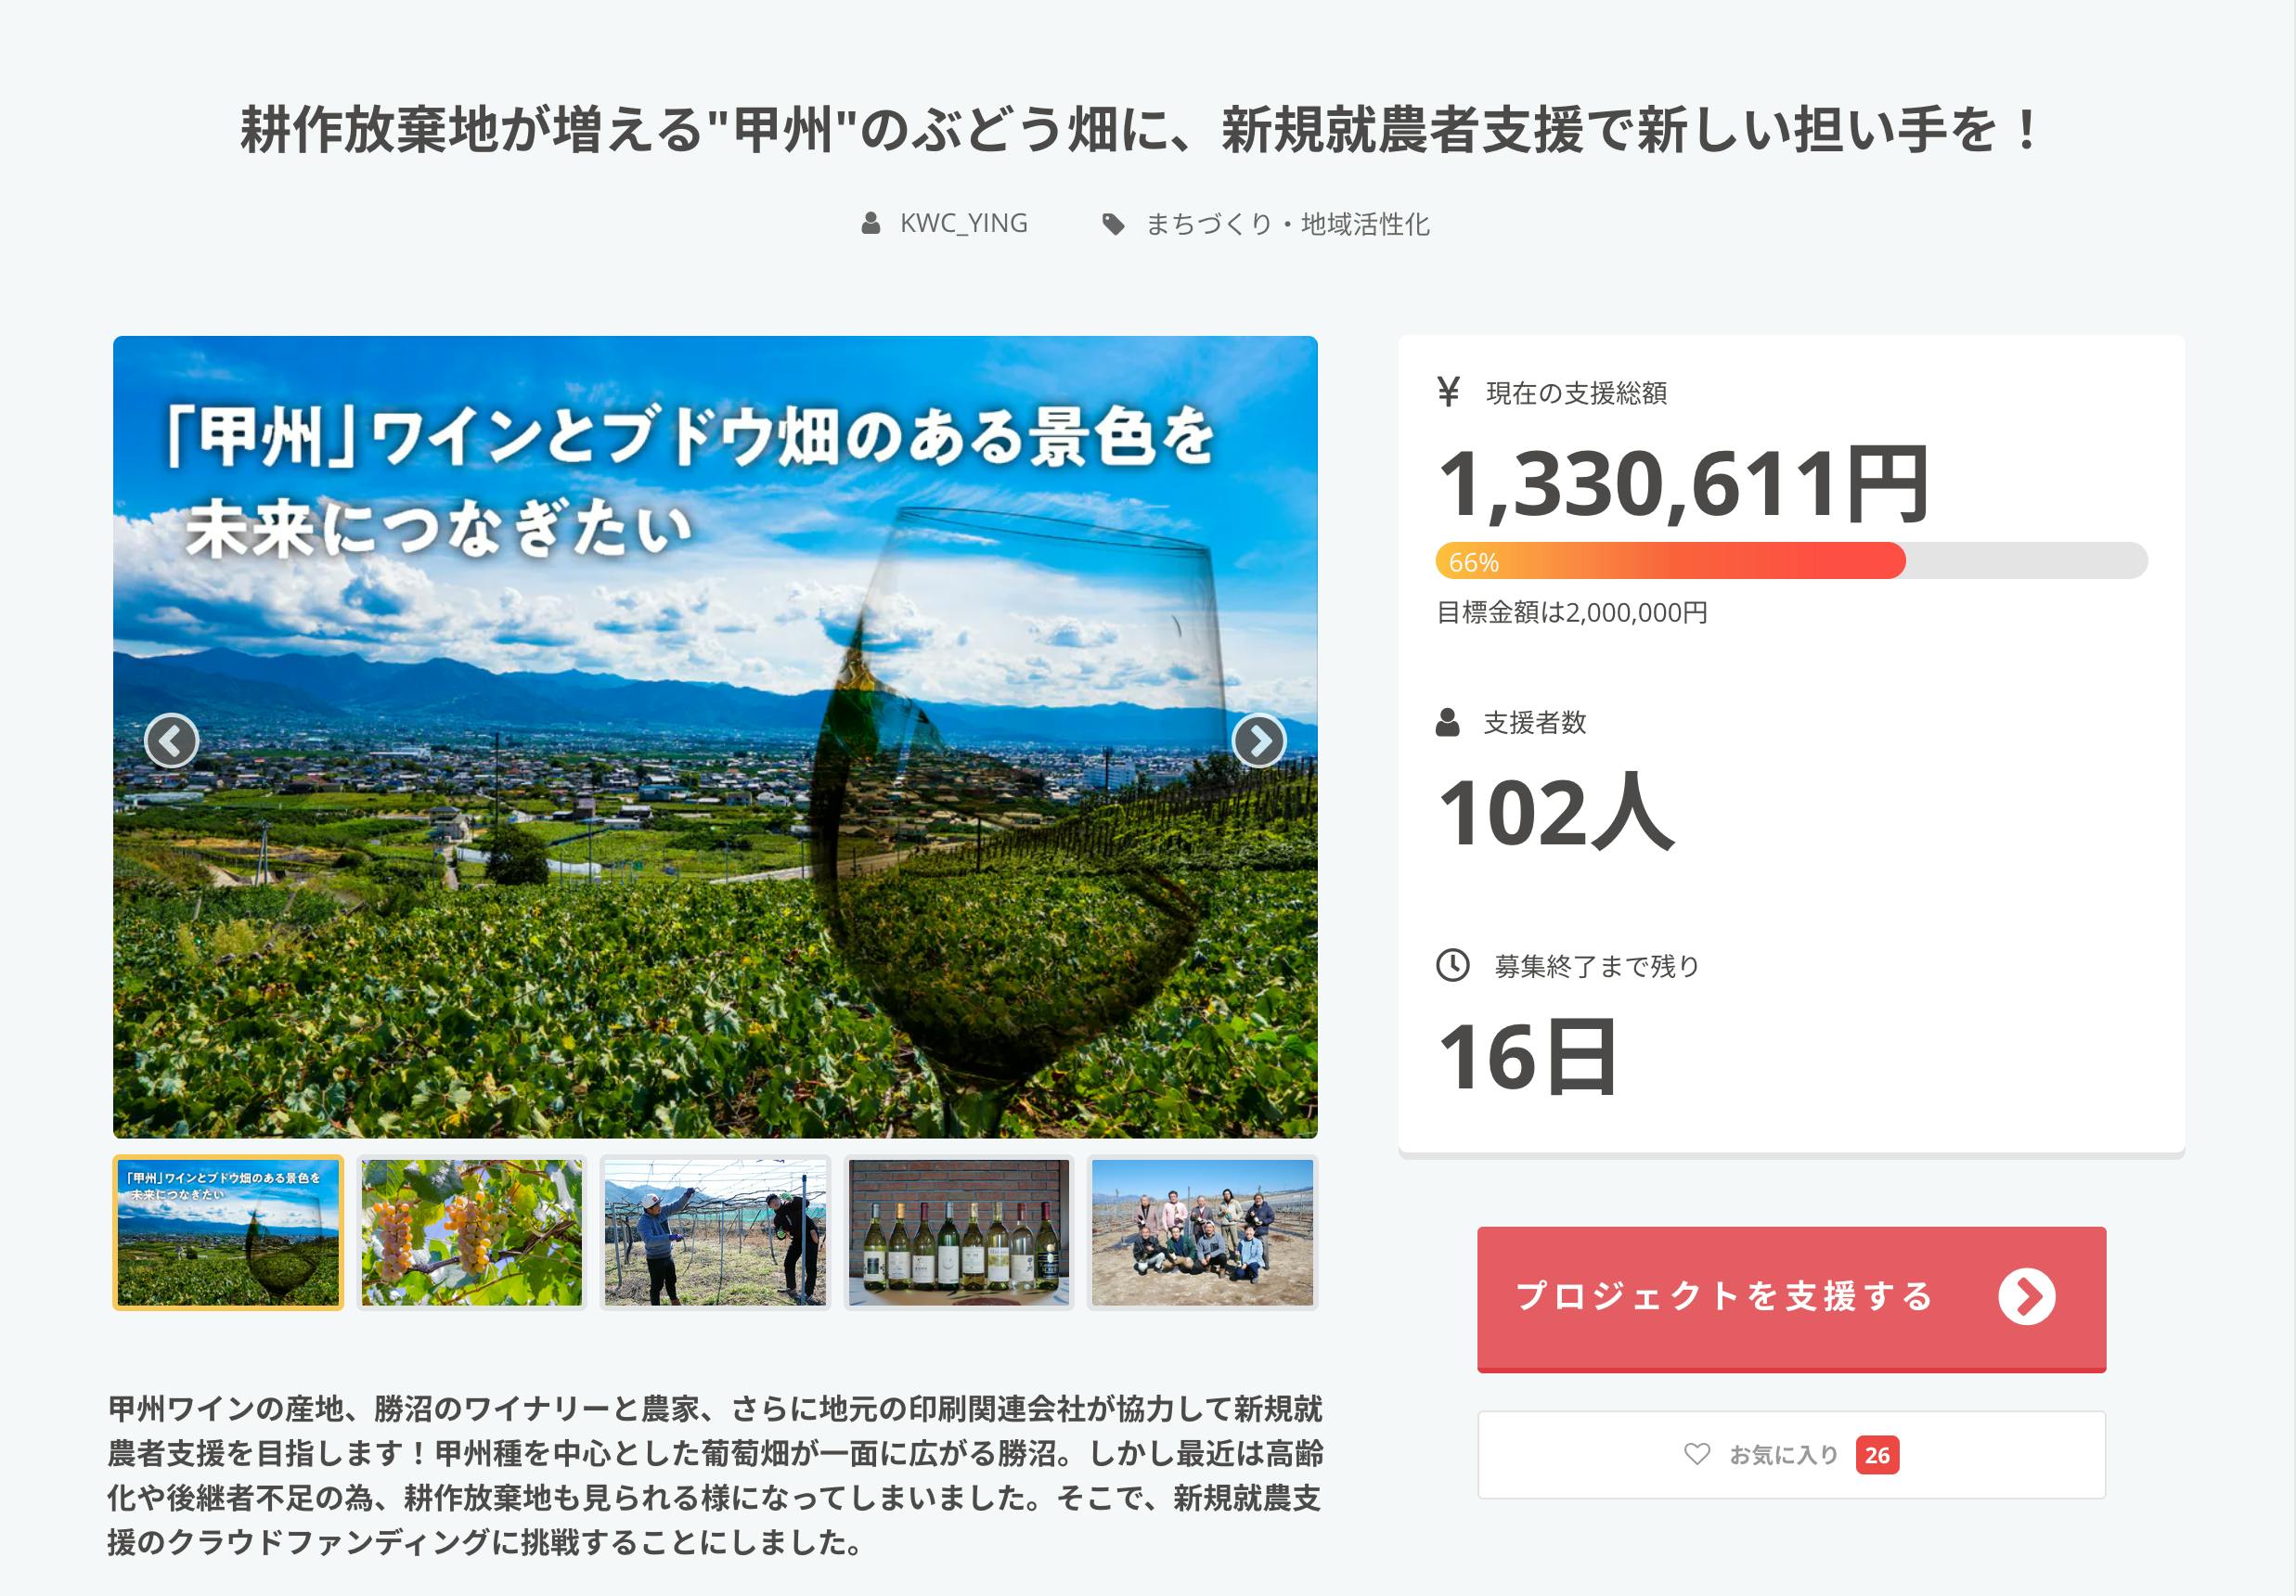
Task: Select group photo thumbnail
Action: [x=1202, y=1232]
